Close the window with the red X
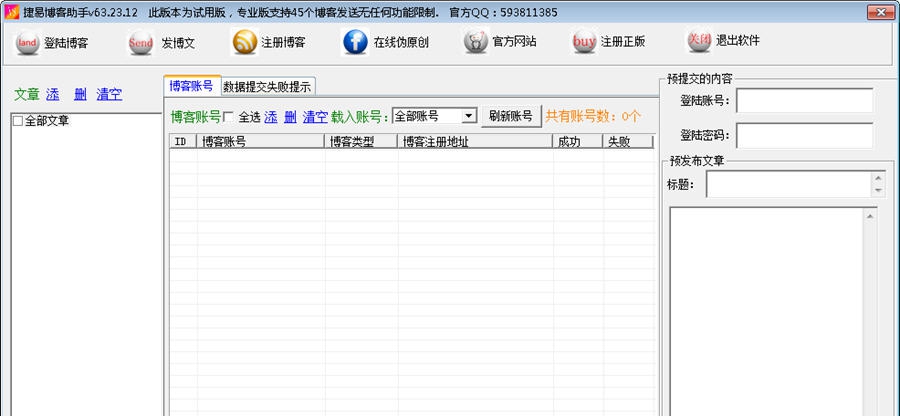The height and width of the screenshot is (416, 900). pos(882,11)
